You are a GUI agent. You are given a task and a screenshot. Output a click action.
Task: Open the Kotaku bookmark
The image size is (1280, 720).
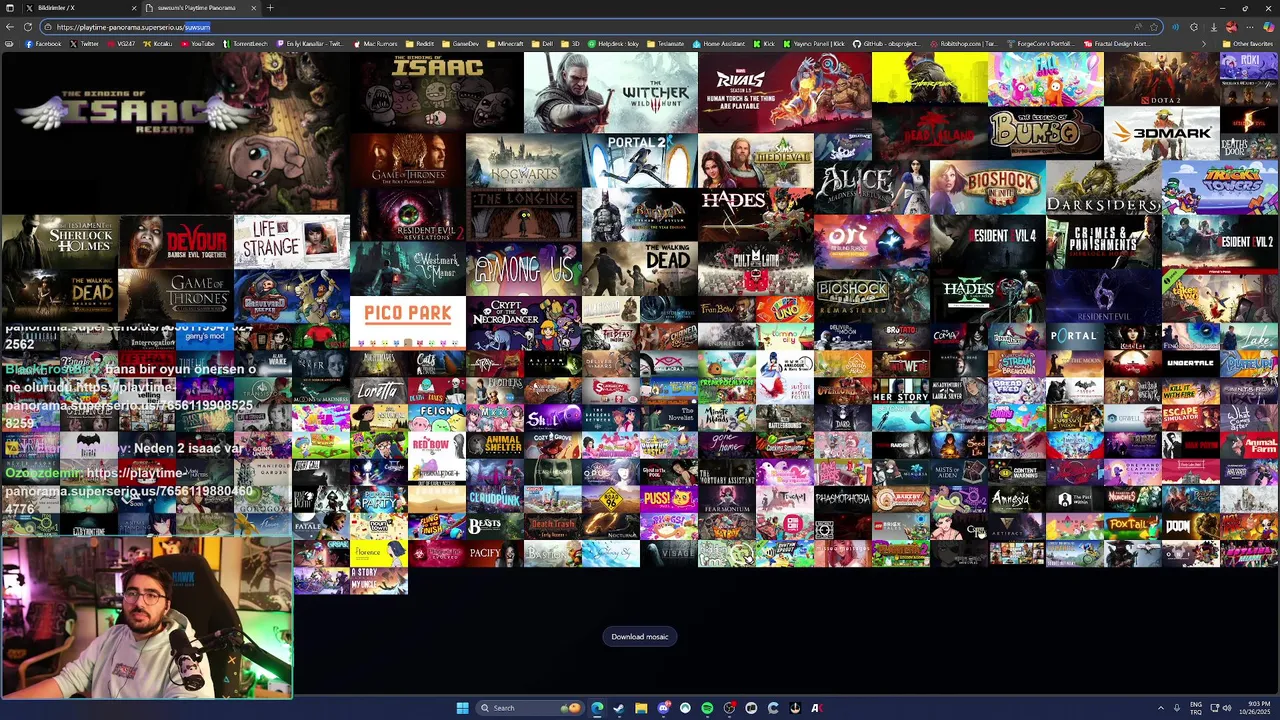pyautogui.click(x=158, y=44)
